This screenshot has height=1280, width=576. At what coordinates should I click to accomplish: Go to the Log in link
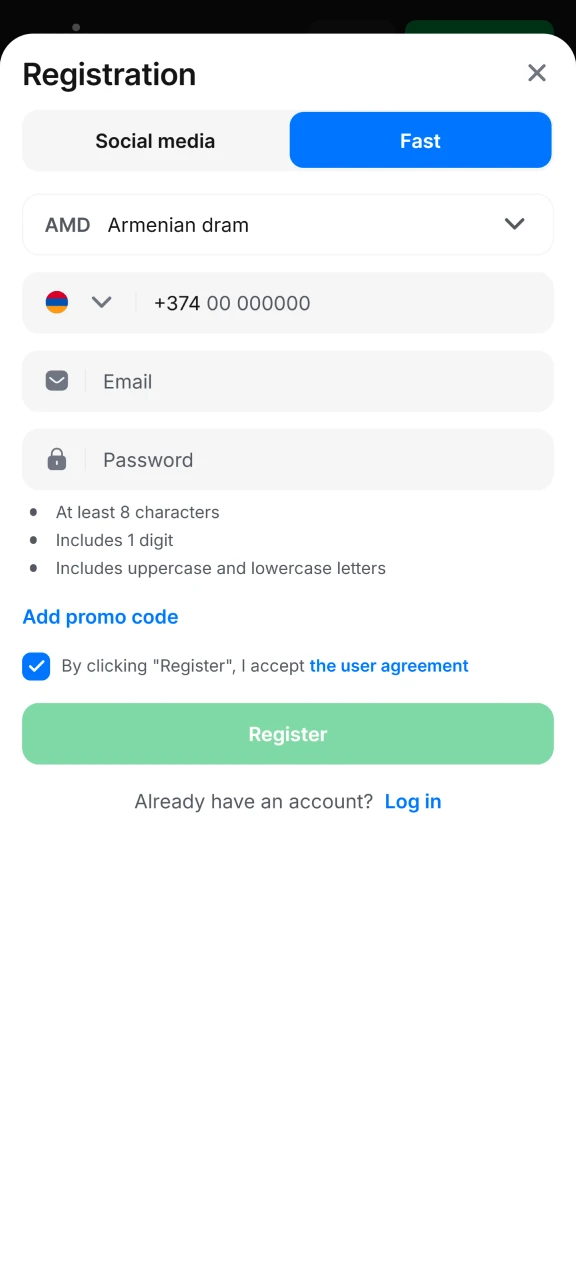pos(413,801)
